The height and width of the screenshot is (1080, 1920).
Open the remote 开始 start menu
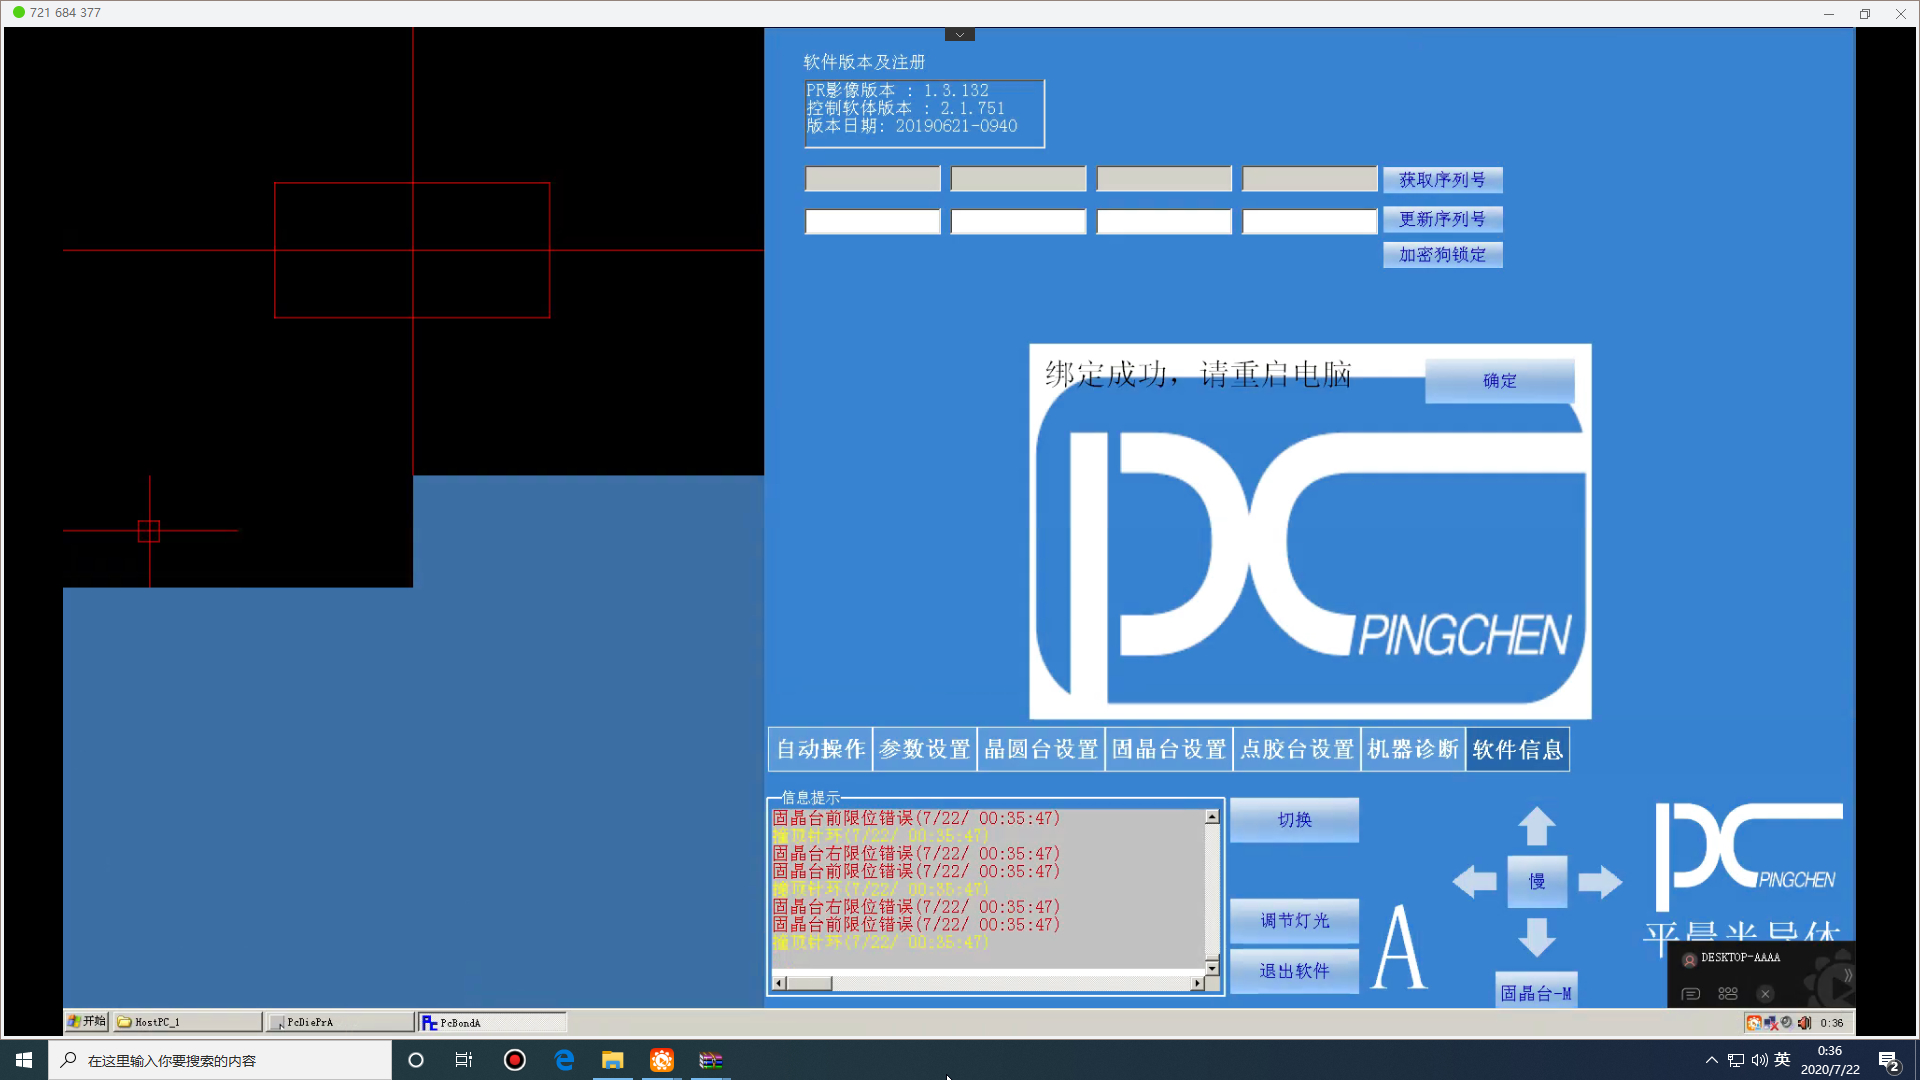pos(87,1021)
